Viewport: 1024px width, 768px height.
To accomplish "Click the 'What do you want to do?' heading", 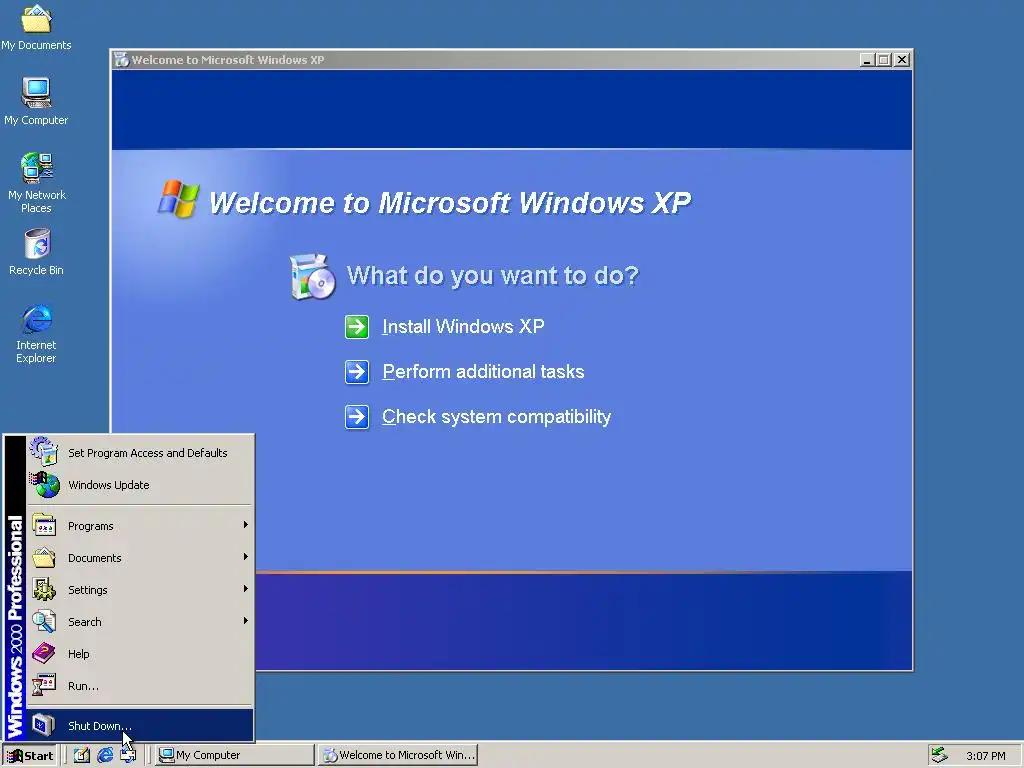I will 492,276.
